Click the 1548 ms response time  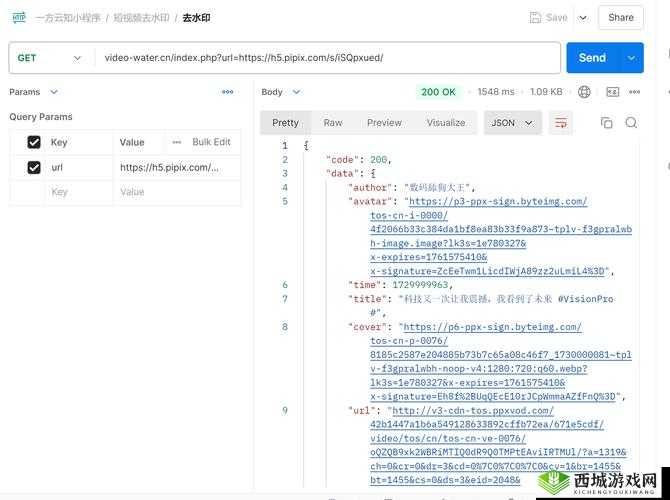click(x=496, y=92)
